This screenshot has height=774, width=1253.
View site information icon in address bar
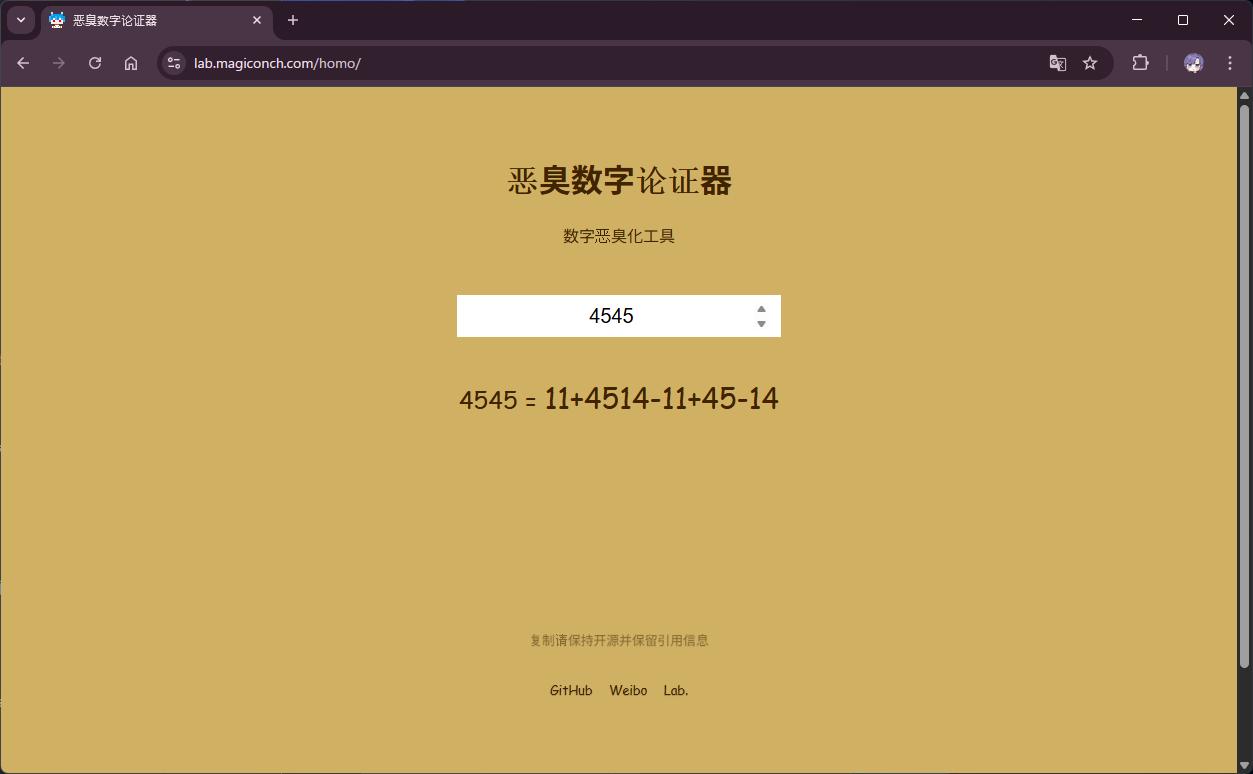click(174, 63)
